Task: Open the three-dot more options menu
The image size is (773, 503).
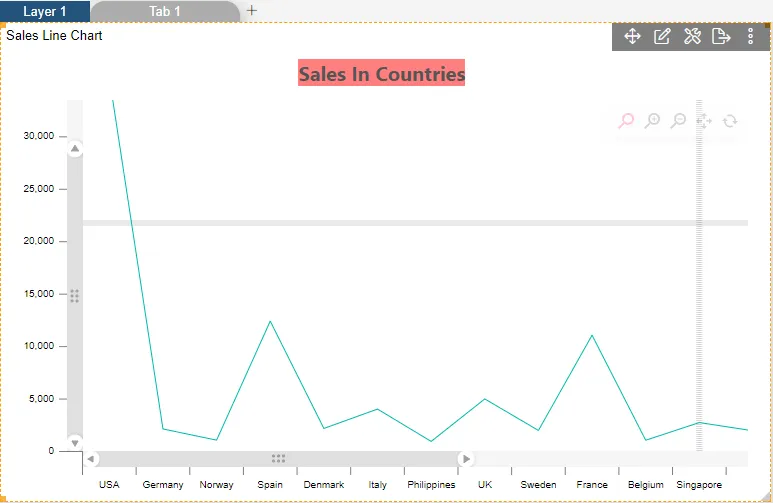Action: coord(751,37)
